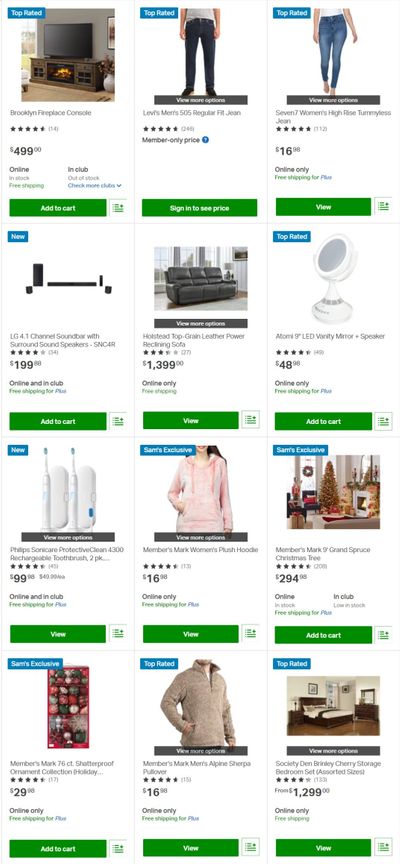Screen dimensions: 400x864
Task: Add Atomi Vanity Mirror to list icon
Action: click(383, 421)
